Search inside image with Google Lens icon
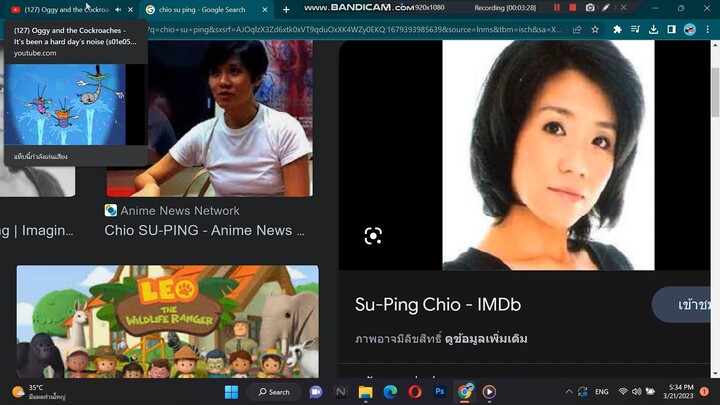Viewport: 720px width, 405px height. (373, 236)
